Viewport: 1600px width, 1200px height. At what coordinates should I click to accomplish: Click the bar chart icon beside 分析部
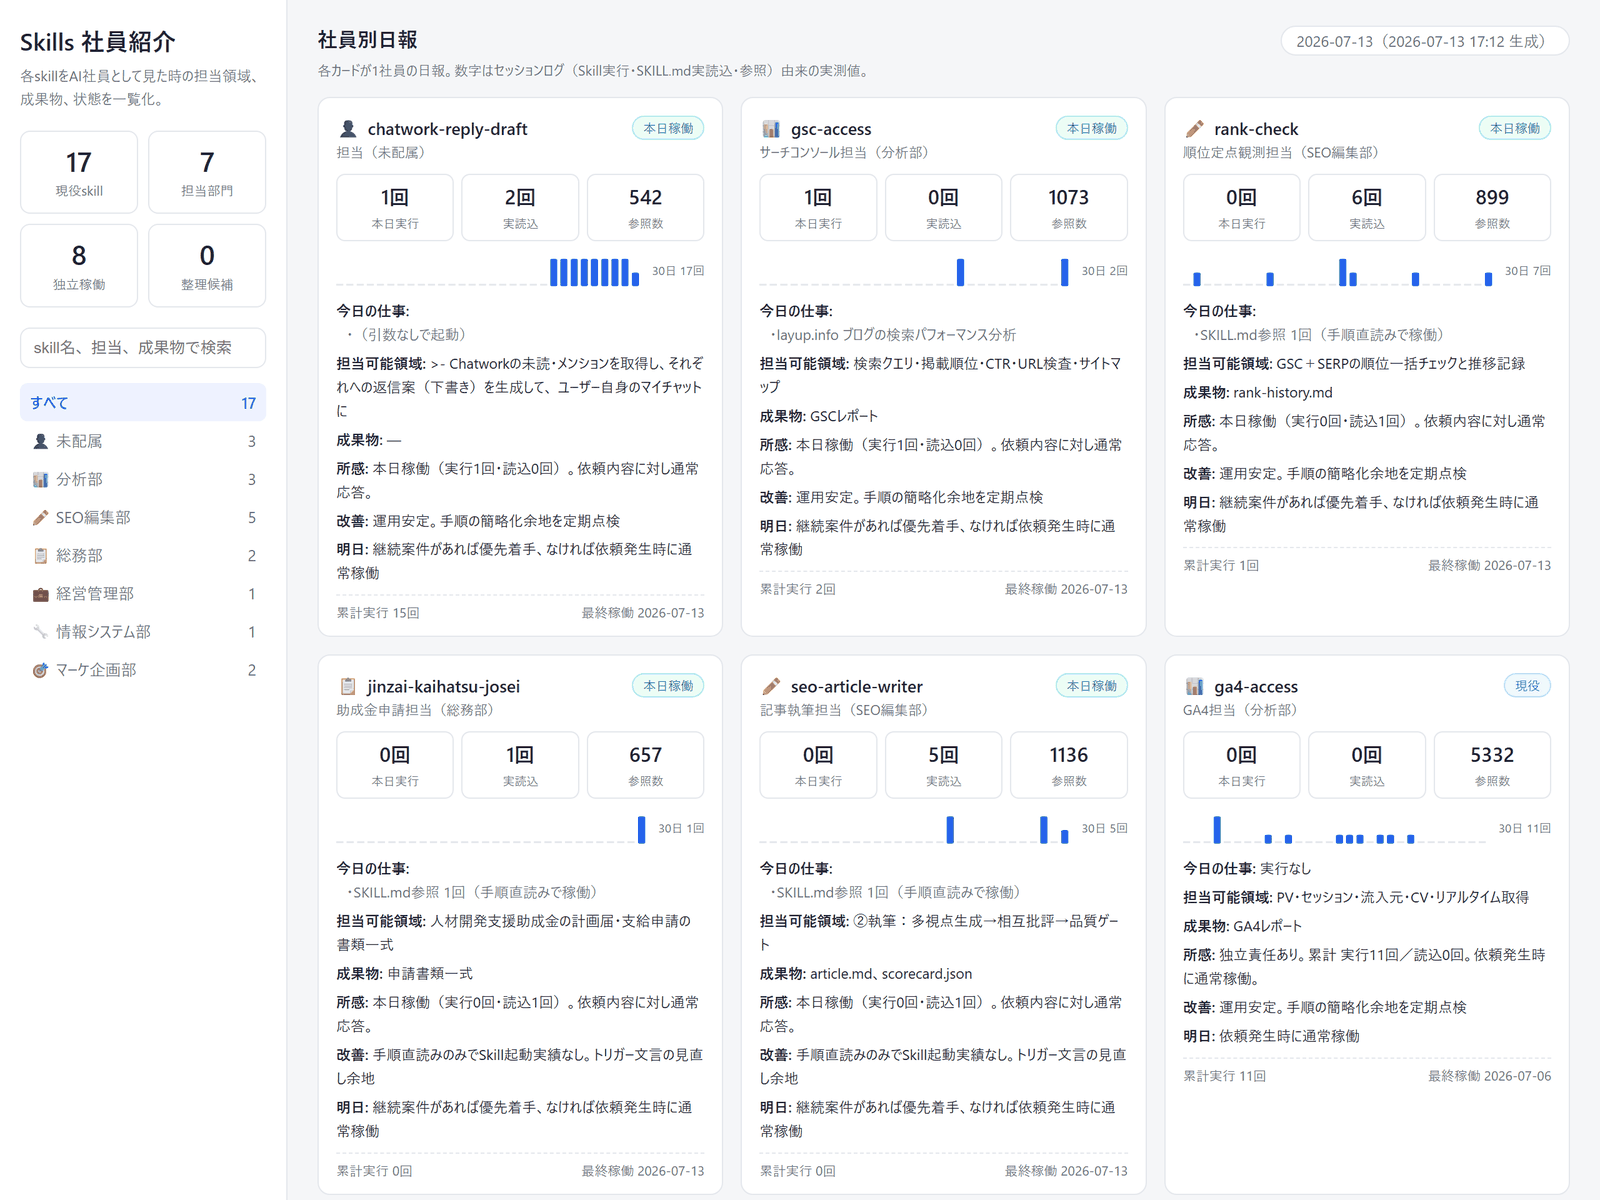point(40,479)
